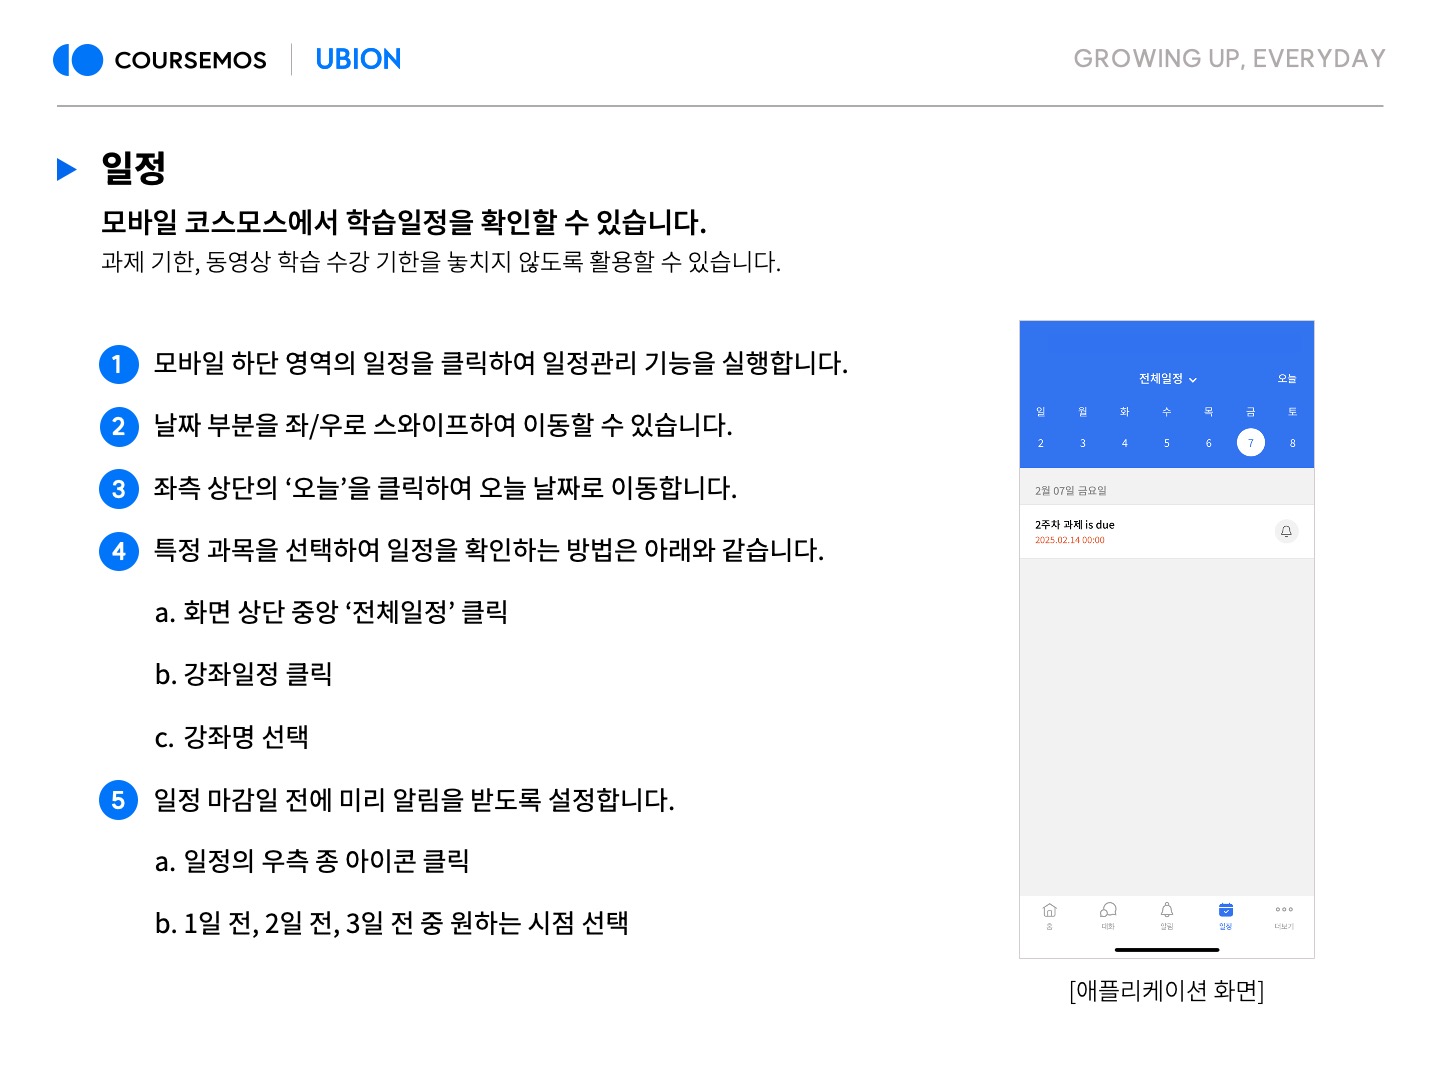Choose date 5 under Wednesday (수)
This screenshot has width=1440, height=1080.
click(1166, 443)
